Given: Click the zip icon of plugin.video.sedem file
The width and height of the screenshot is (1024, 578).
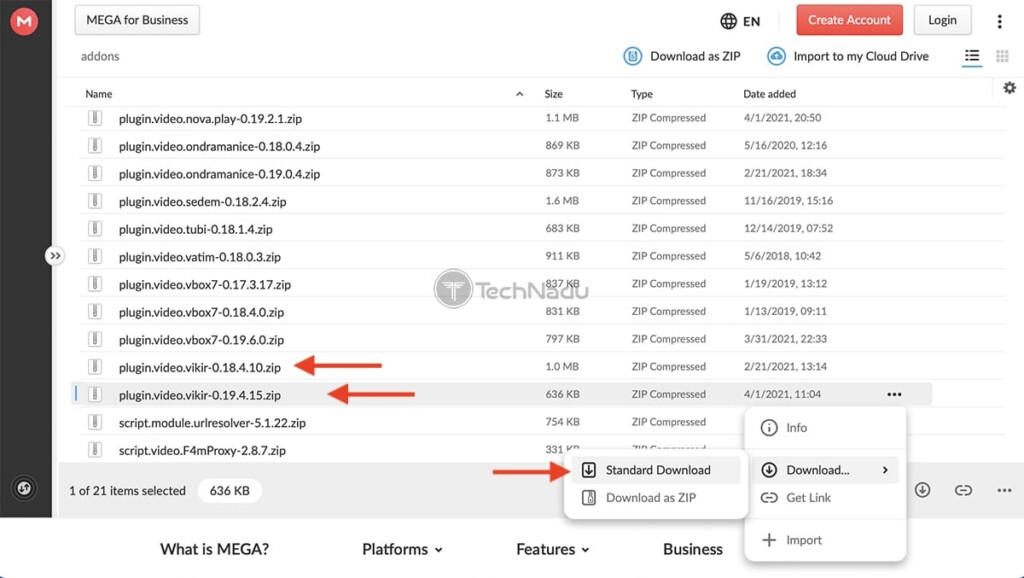Looking at the screenshot, I should click(x=95, y=201).
